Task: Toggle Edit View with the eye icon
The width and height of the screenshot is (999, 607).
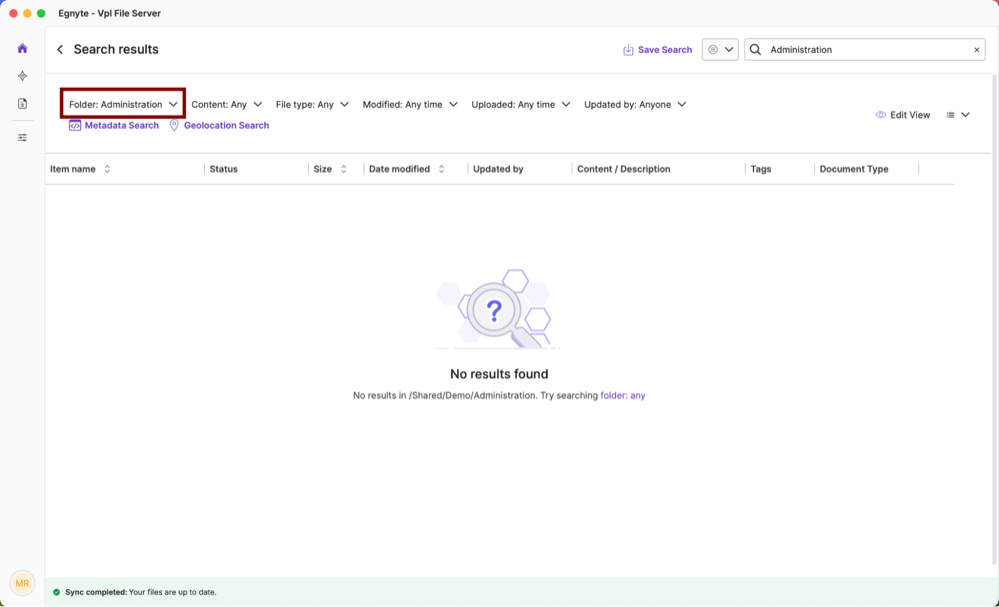Action: (x=902, y=115)
